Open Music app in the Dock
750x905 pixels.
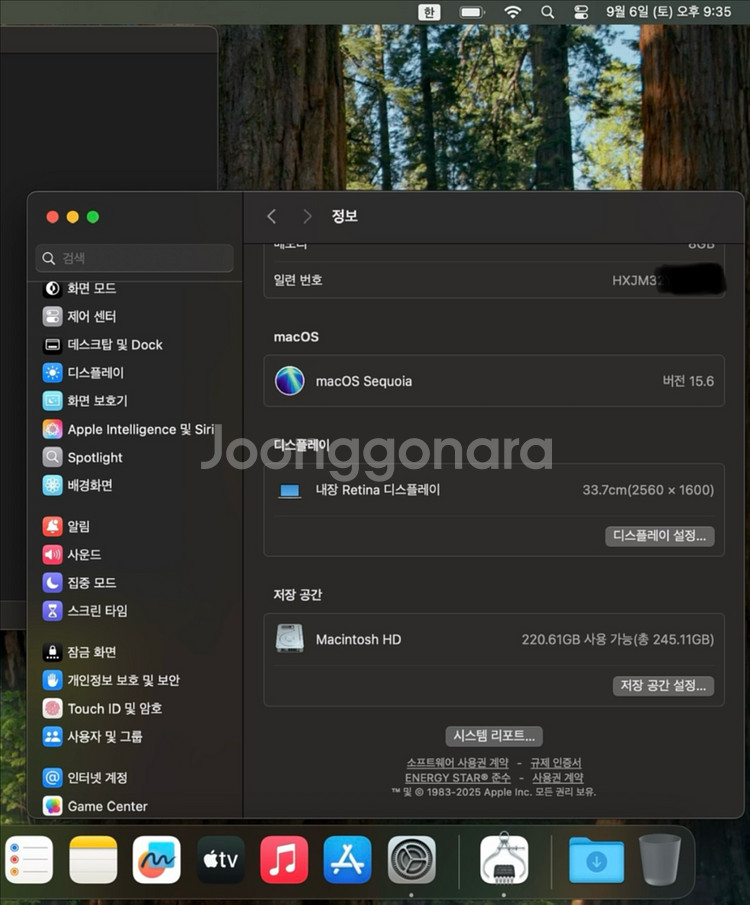(284, 860)
